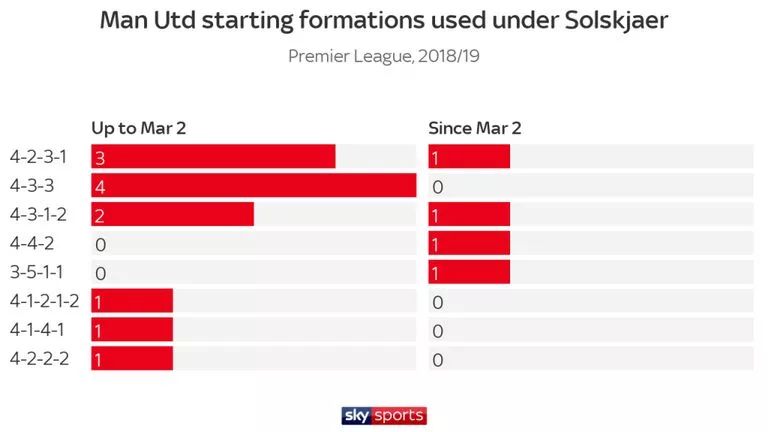Click the 4-1-4-1 formation label

[40, 329]
